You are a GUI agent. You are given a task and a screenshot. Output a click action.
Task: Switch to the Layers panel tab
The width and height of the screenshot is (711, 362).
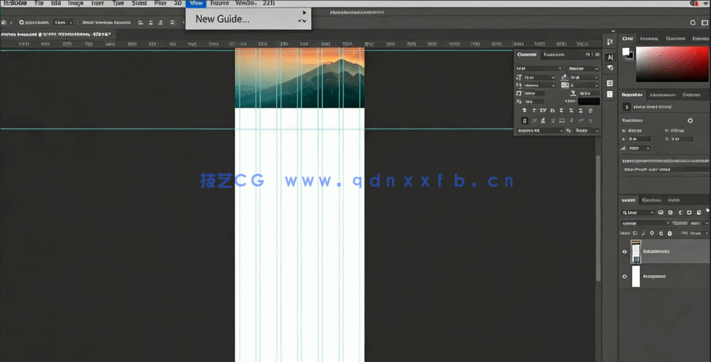628,200
